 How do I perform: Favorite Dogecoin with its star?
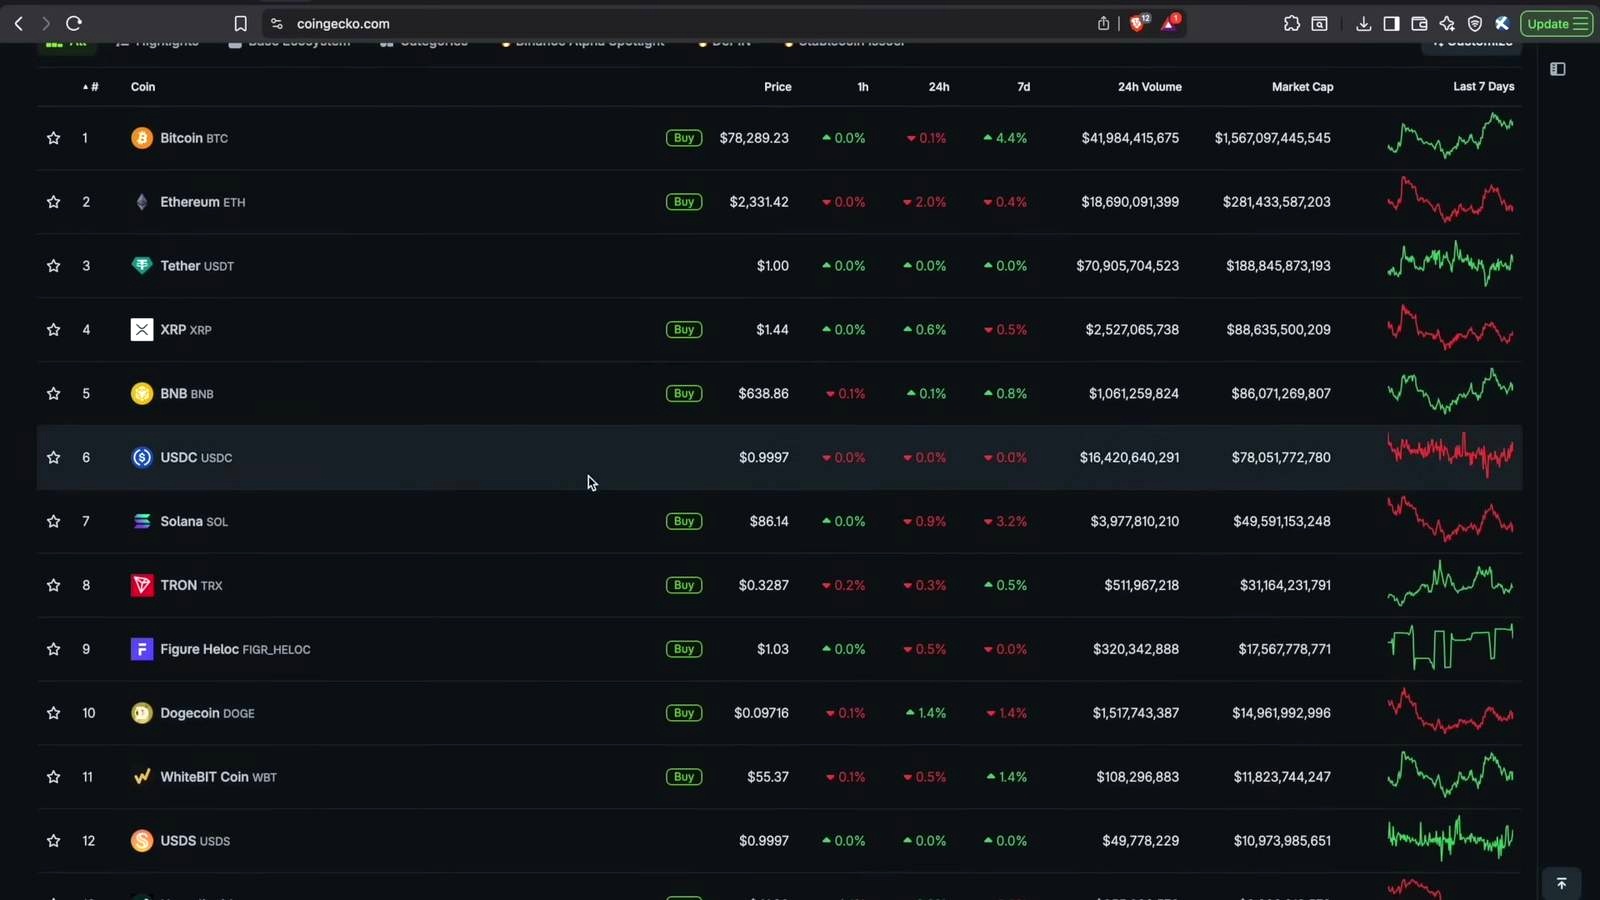54,713
